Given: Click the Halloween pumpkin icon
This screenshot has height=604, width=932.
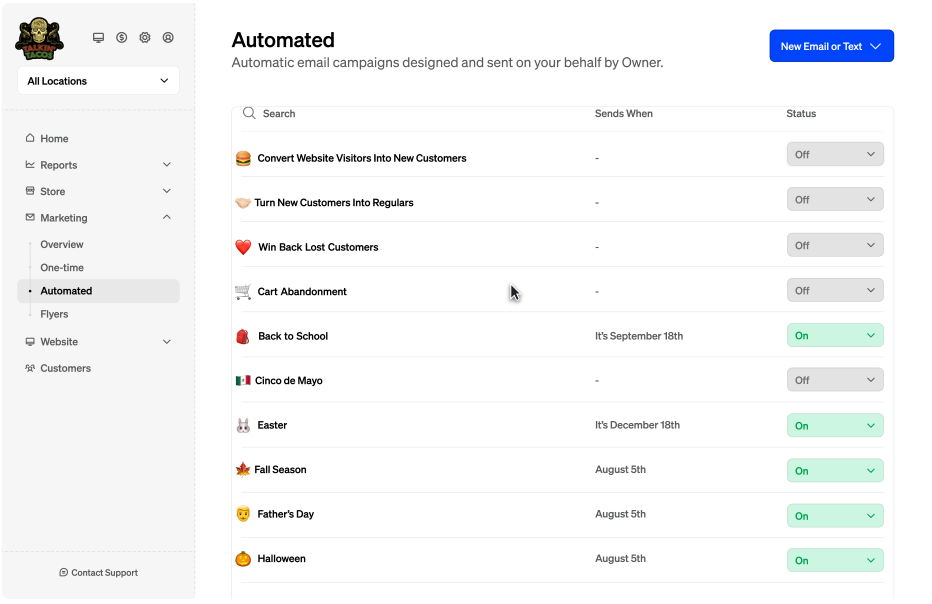Looking at the screenshot, I should (x=243, y=559).
